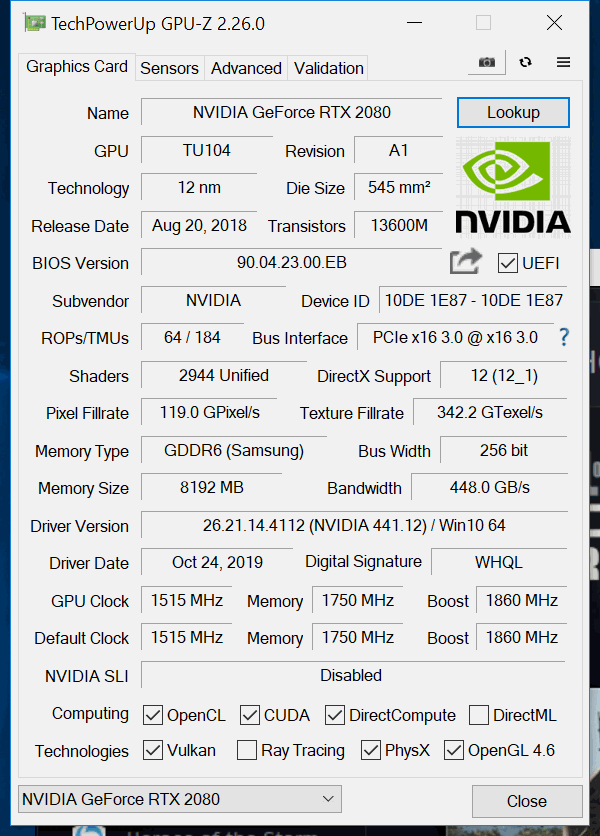This screenshot has width=600, height=836.
Task: Close the window with the X button
Action: click(554, 23)
